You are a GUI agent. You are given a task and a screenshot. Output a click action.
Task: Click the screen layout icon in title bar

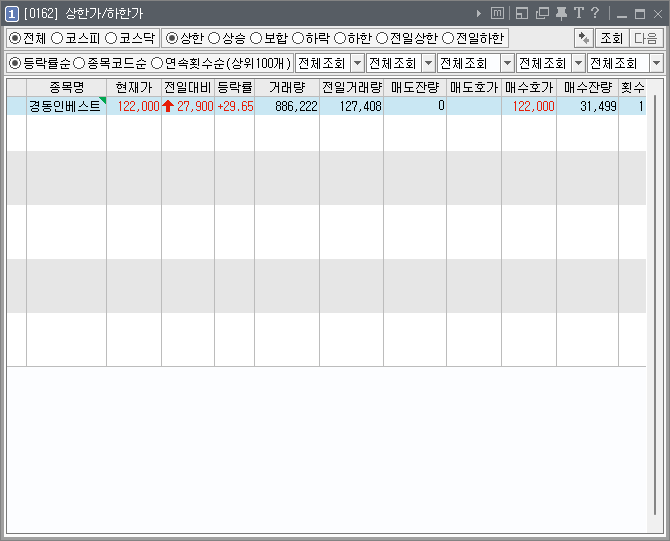(x=522, y=13)
